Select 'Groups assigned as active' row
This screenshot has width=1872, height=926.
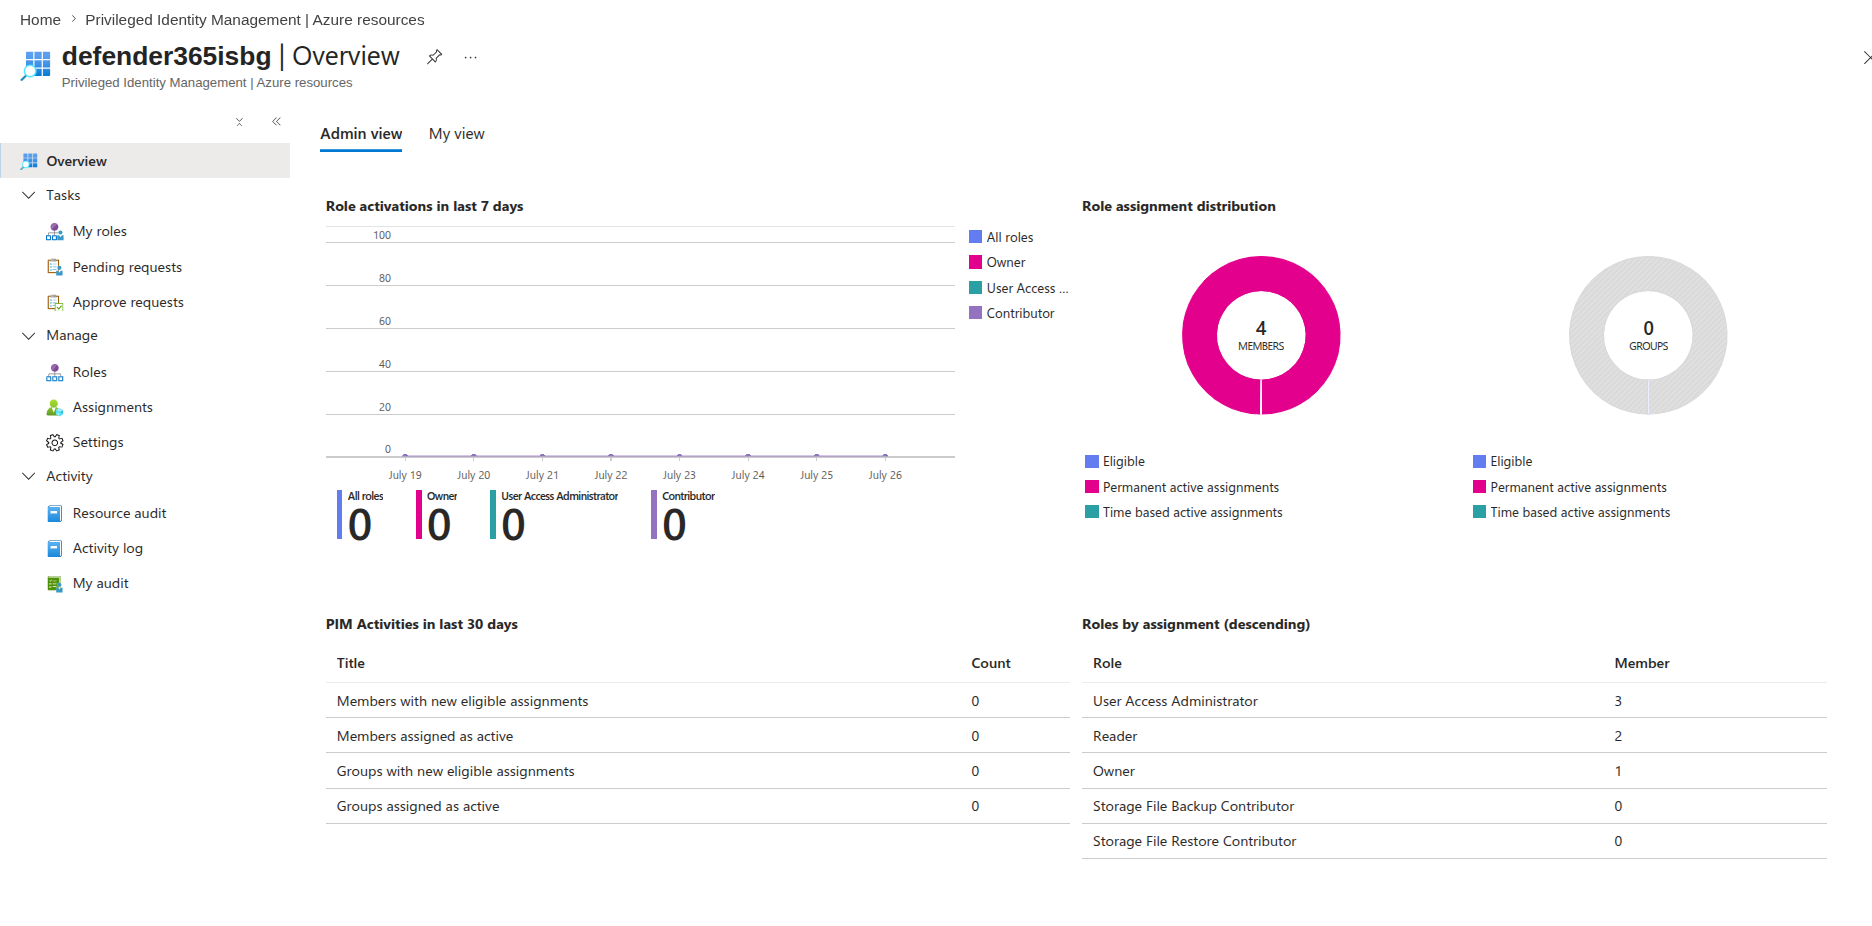(x=698, y=806)
